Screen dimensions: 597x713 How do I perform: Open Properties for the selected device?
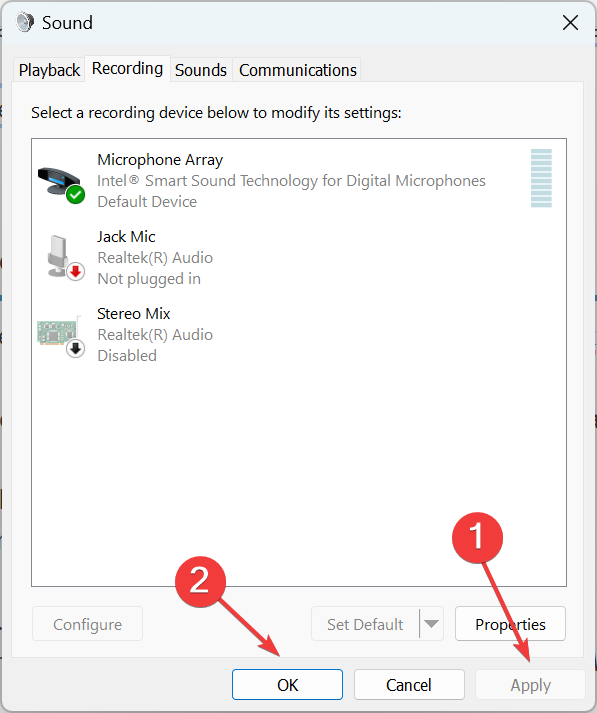pyautogui.click(x=510, y=624)
